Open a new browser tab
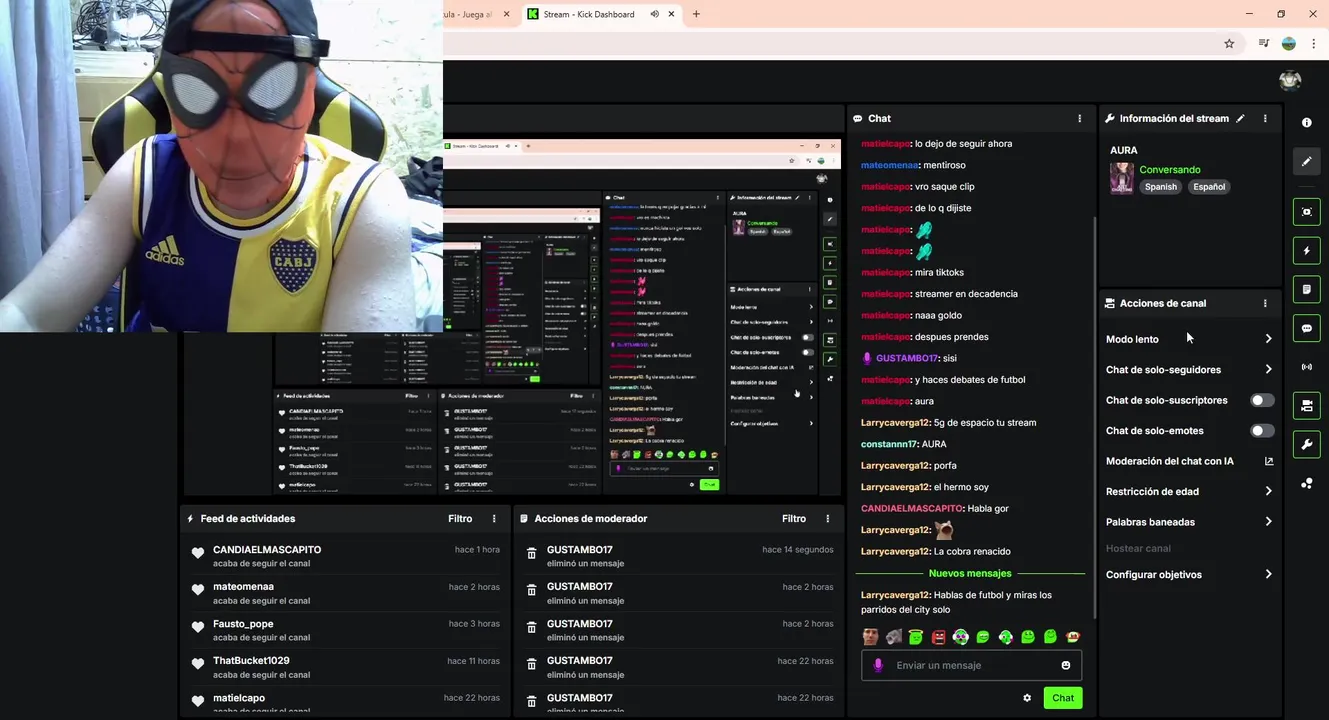Viewport: 1329px width, 720px height. tap(696, 14)
